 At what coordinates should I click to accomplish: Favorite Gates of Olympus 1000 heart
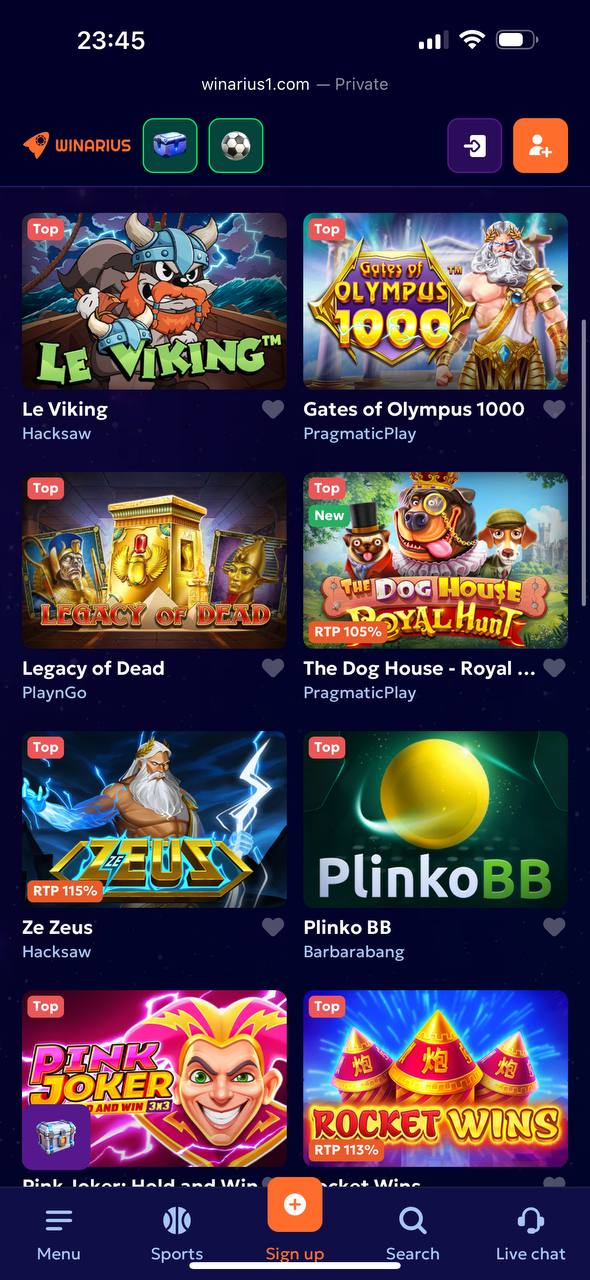point(554,409)
